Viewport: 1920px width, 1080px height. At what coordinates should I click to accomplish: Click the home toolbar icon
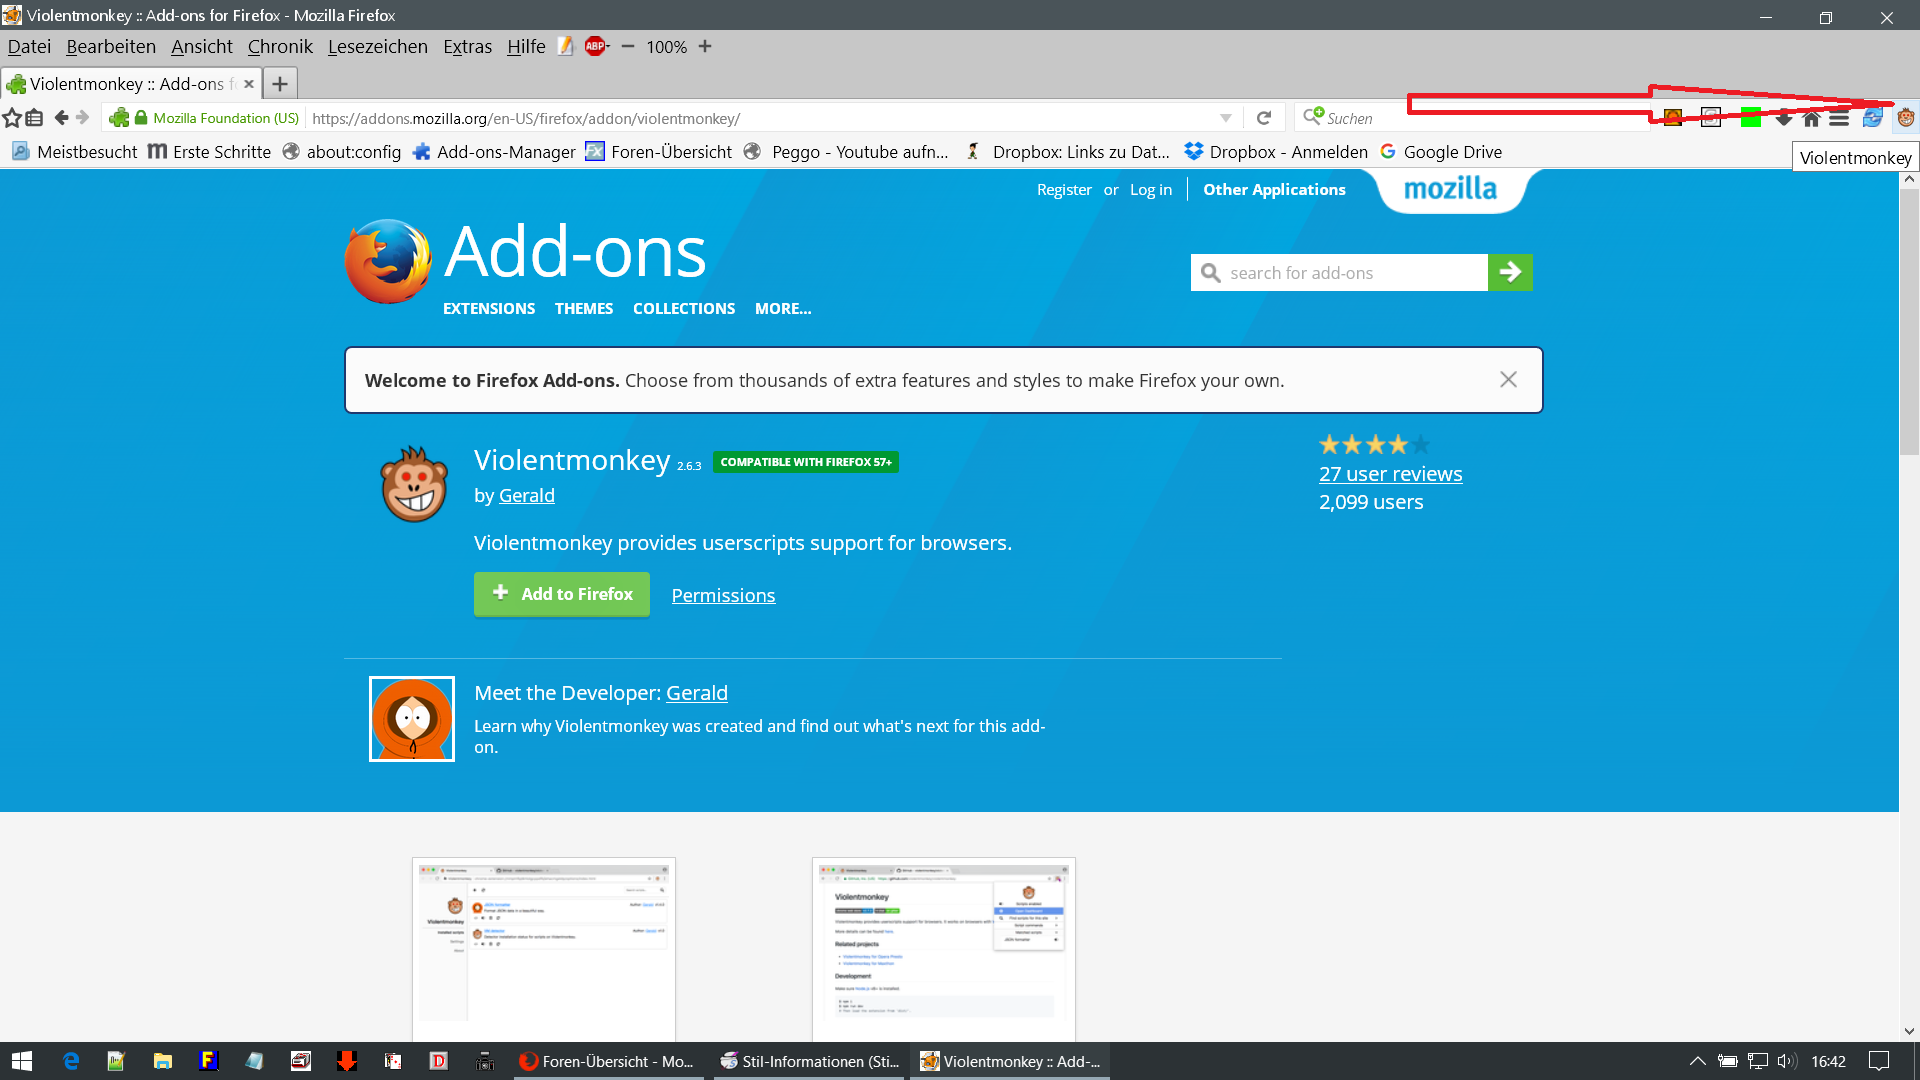pos(1811,118)
